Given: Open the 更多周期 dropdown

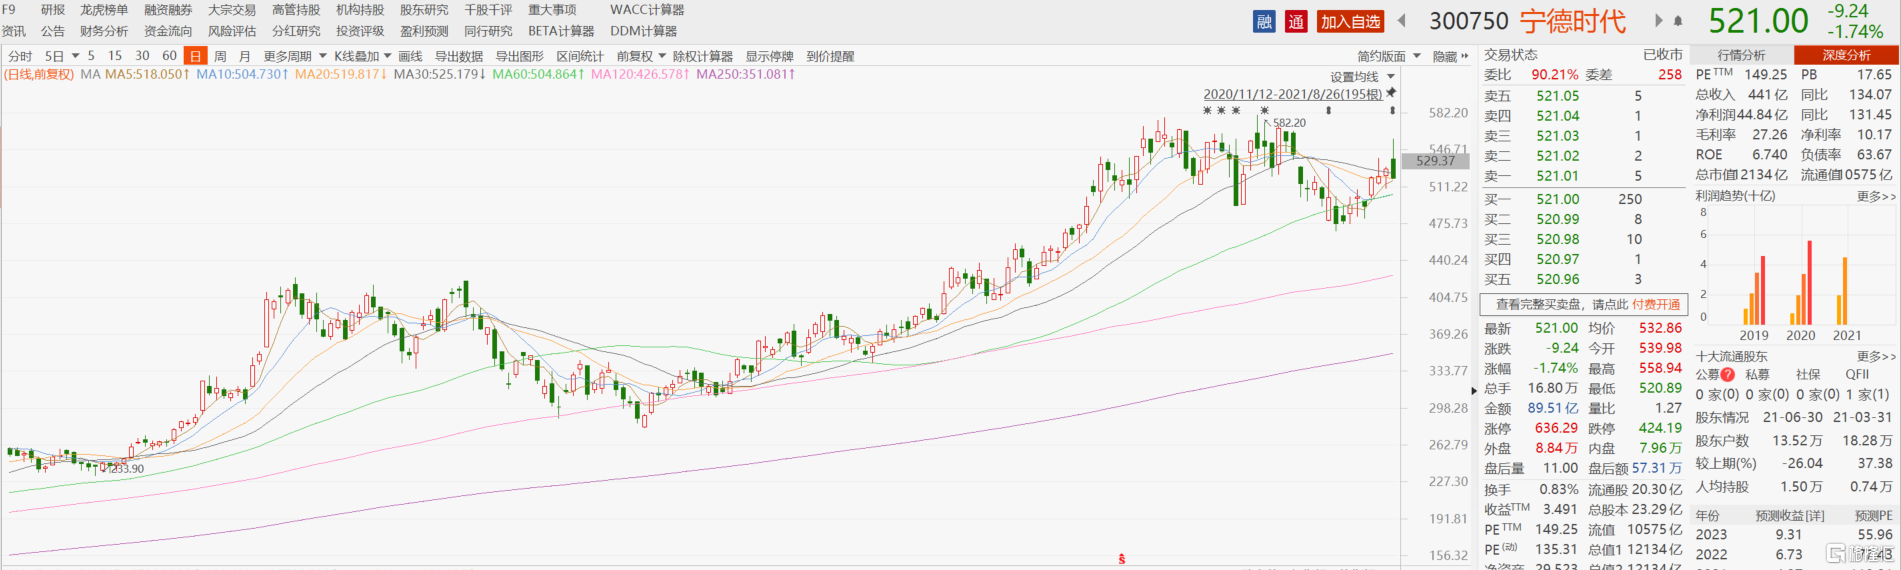Looking at the screenshot, I should [296, 57].
